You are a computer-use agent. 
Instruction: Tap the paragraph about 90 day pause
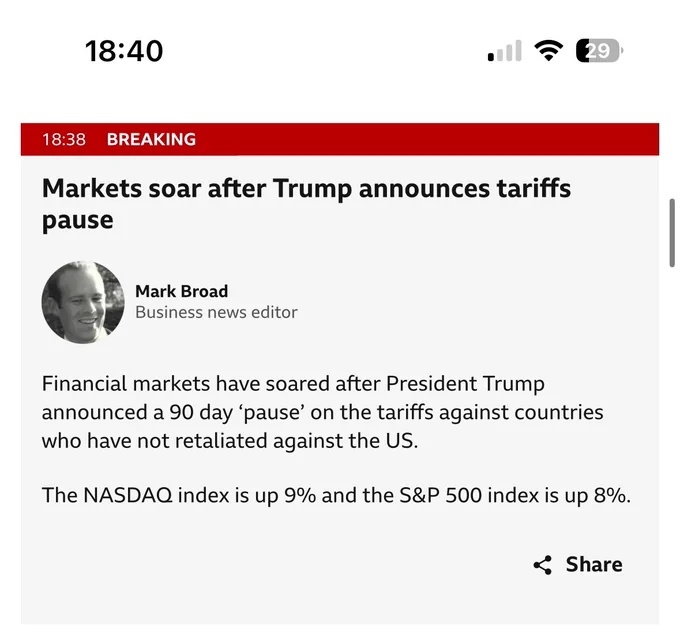322,412
